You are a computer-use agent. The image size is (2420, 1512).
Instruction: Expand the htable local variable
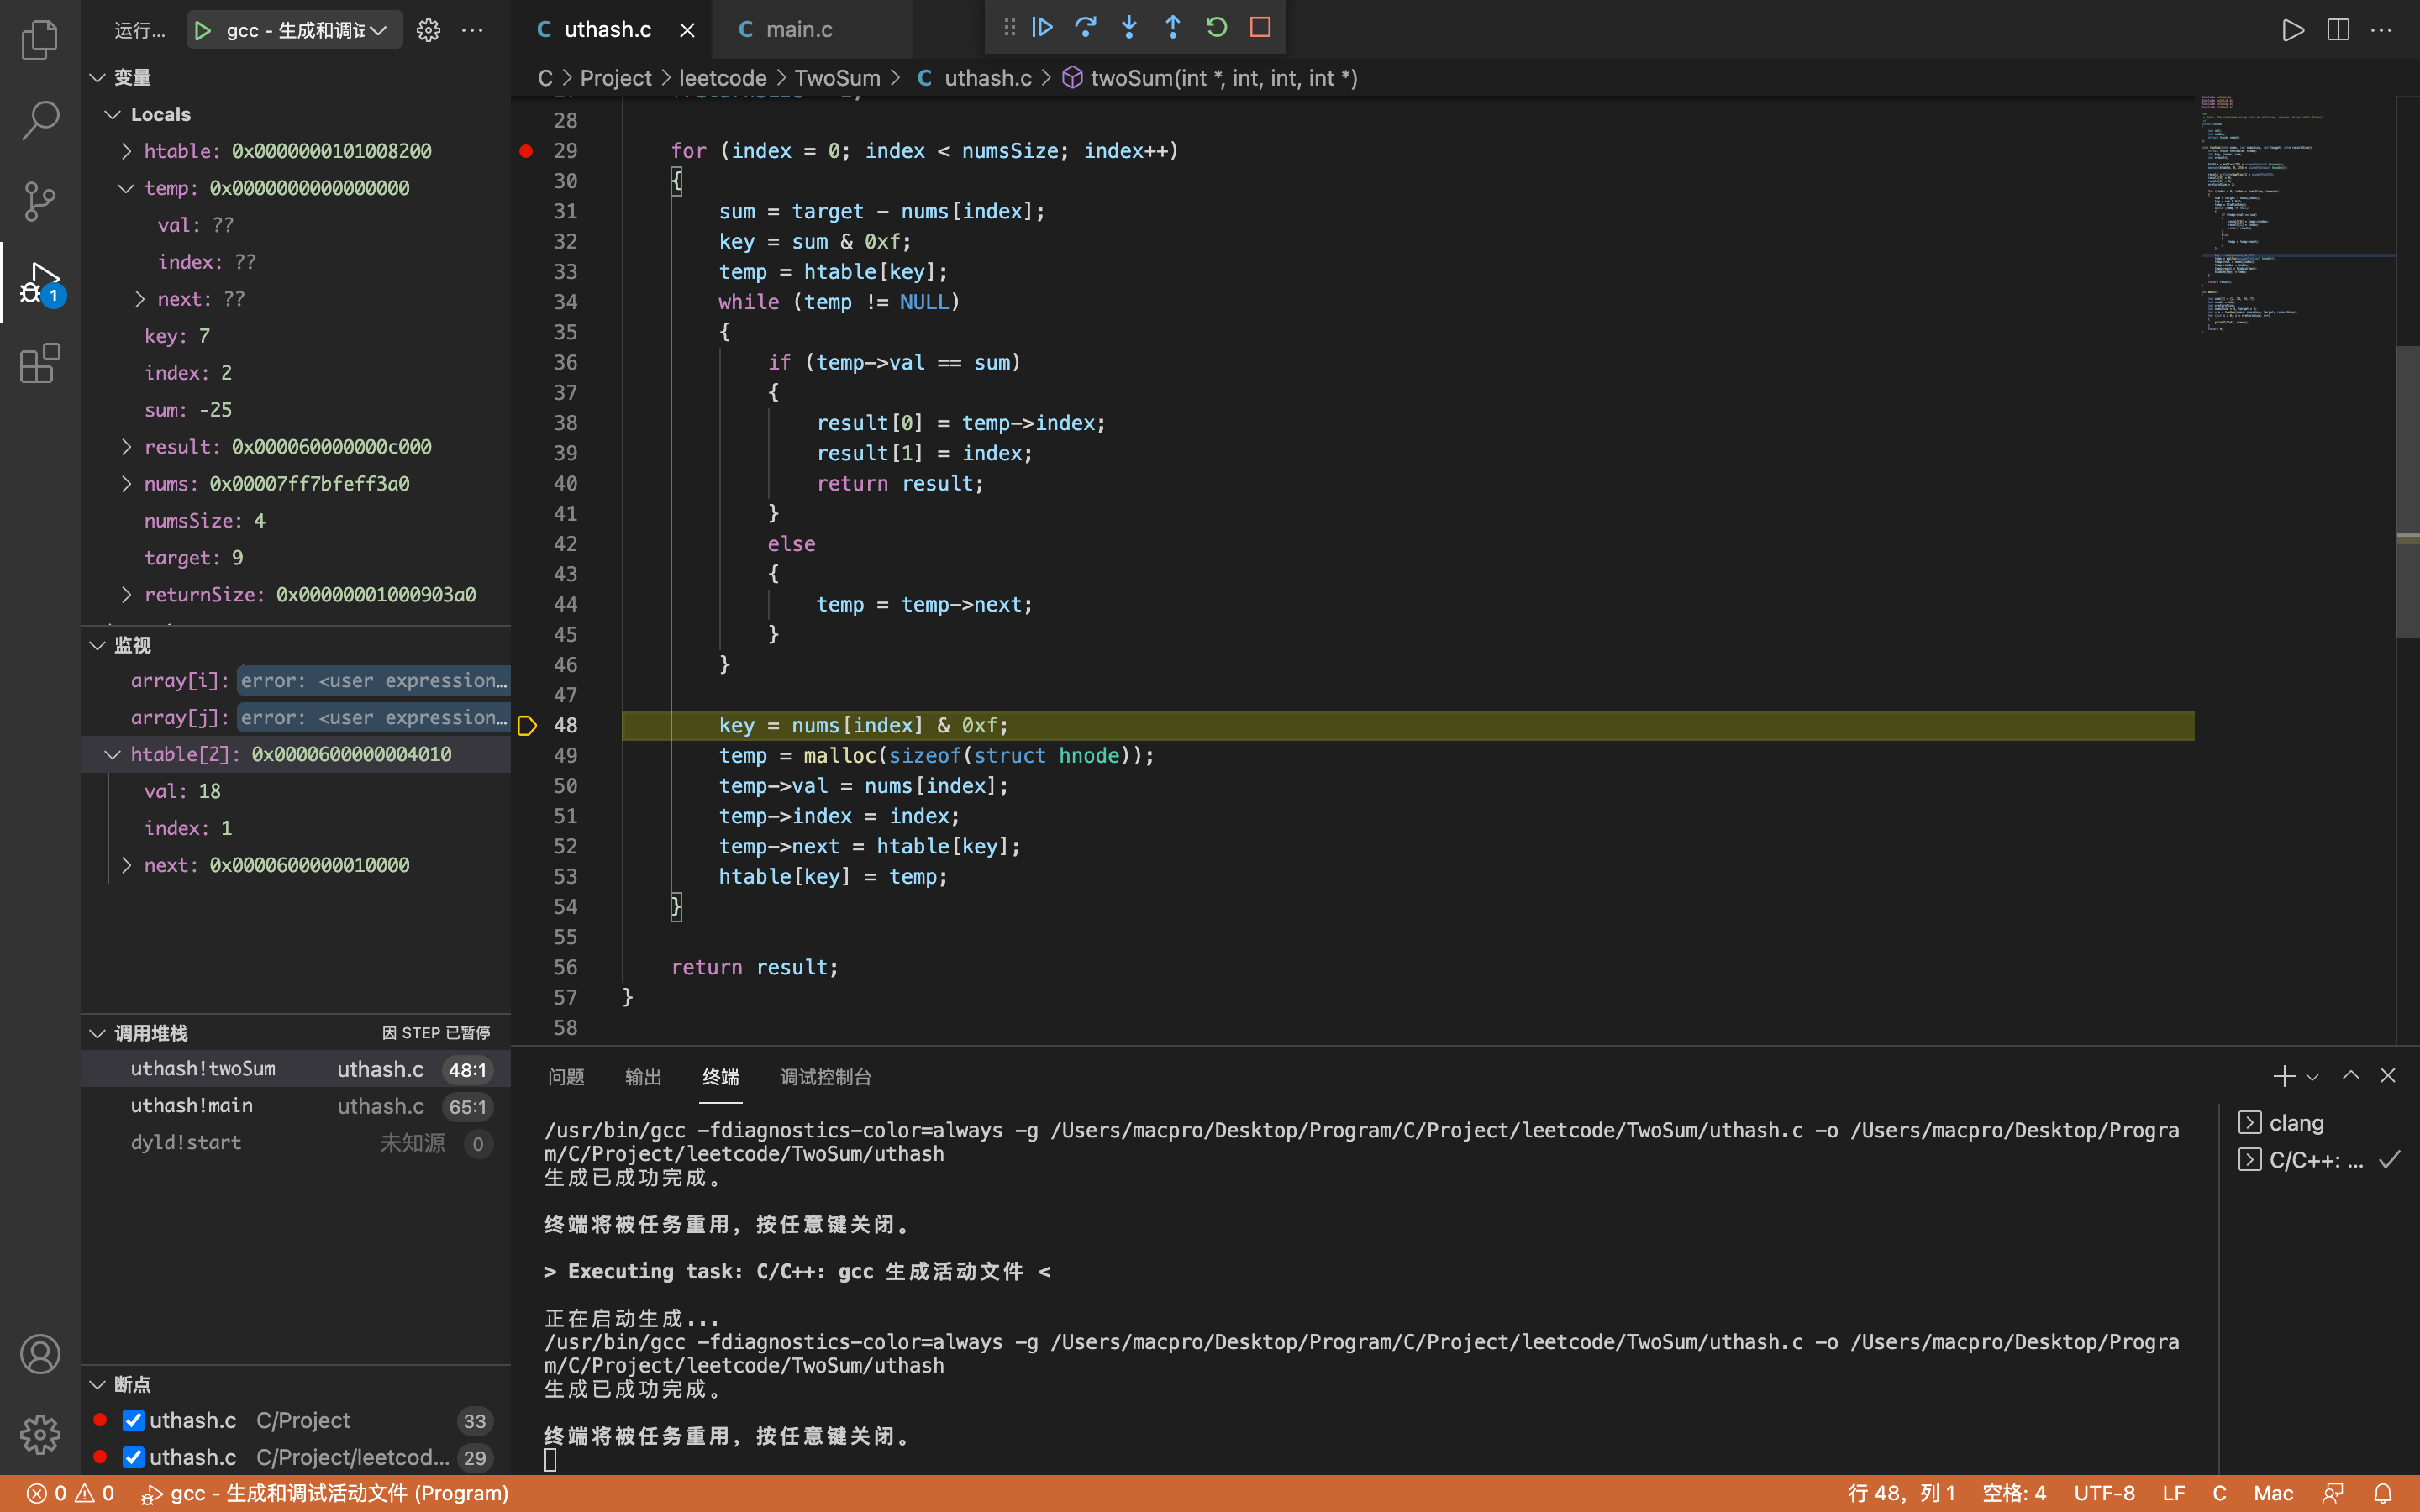coord(126,151)
